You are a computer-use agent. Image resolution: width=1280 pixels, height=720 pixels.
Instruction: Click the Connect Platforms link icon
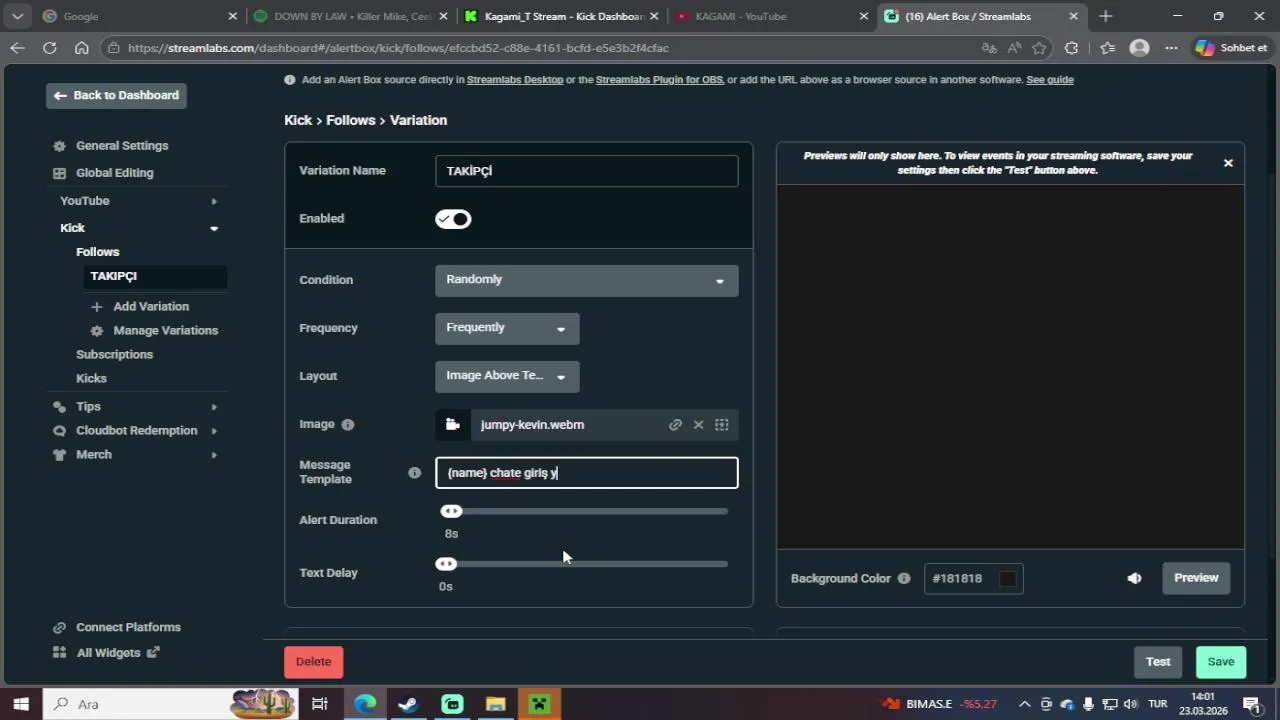click(59, 628)
